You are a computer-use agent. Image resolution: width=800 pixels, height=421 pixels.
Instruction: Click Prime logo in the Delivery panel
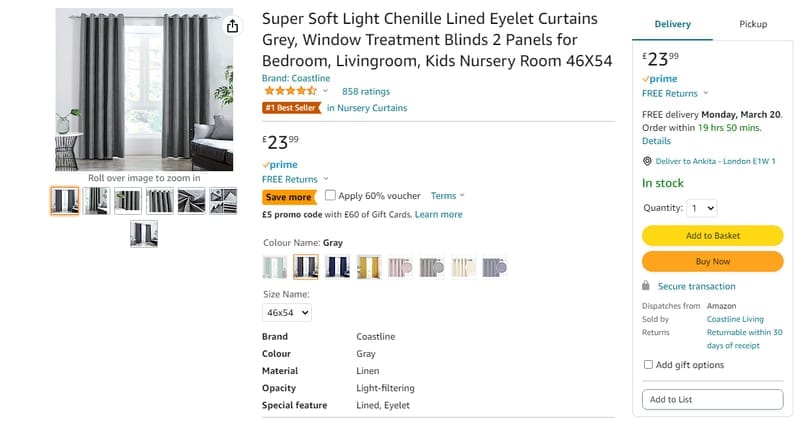pos(660,79)
